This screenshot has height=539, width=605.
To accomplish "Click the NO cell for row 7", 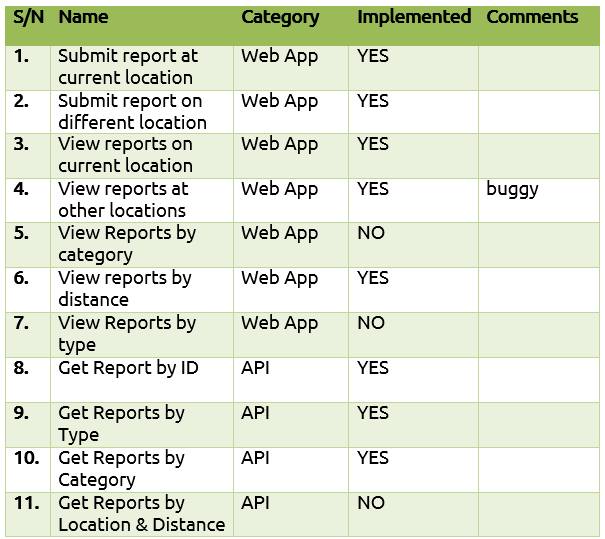I will tap(413, 335).
